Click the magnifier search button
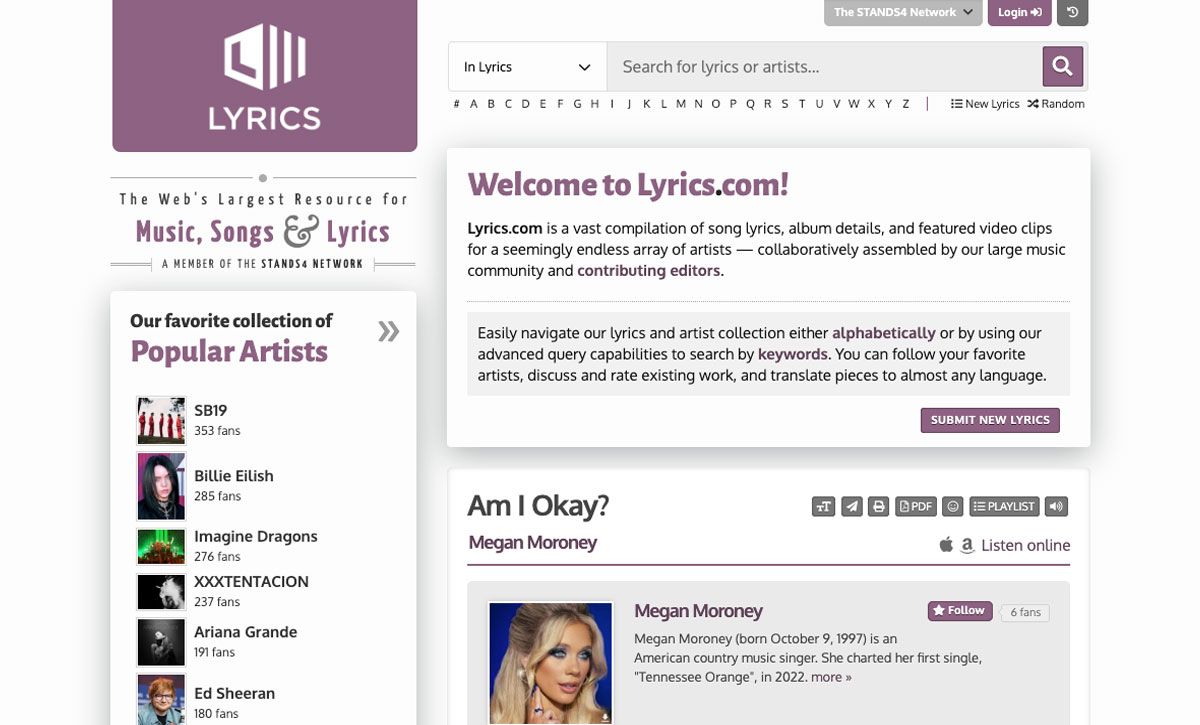 click(x=1062, y=66)
